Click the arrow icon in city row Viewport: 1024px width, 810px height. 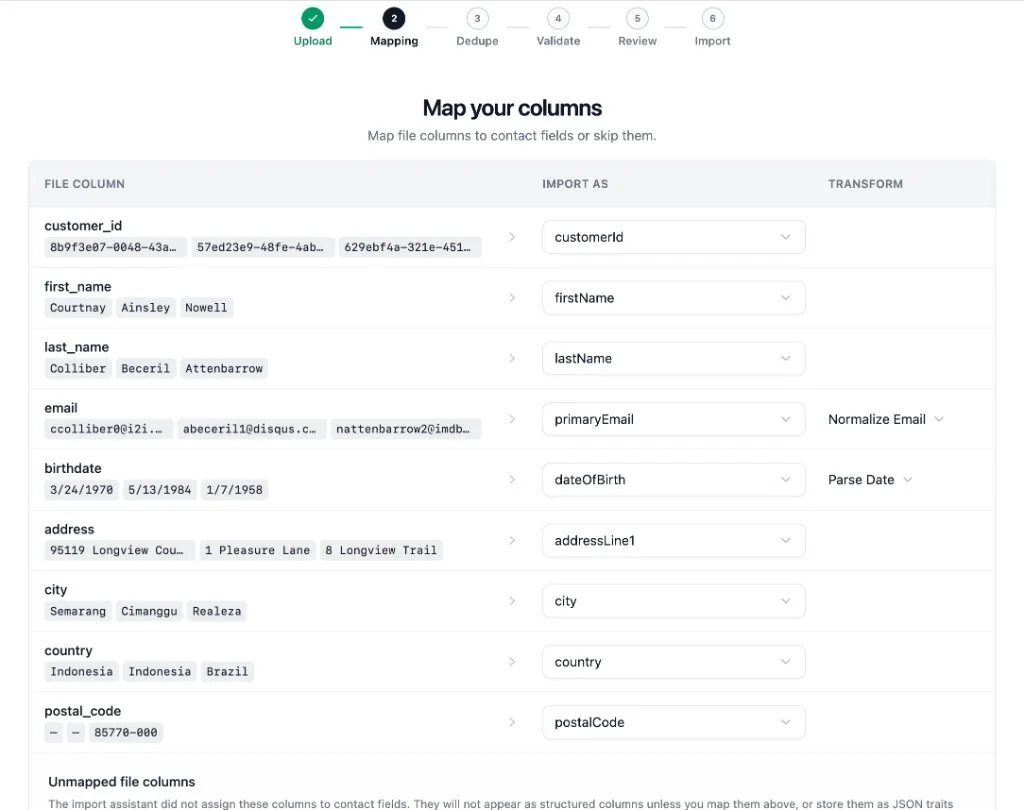point(512,601)
